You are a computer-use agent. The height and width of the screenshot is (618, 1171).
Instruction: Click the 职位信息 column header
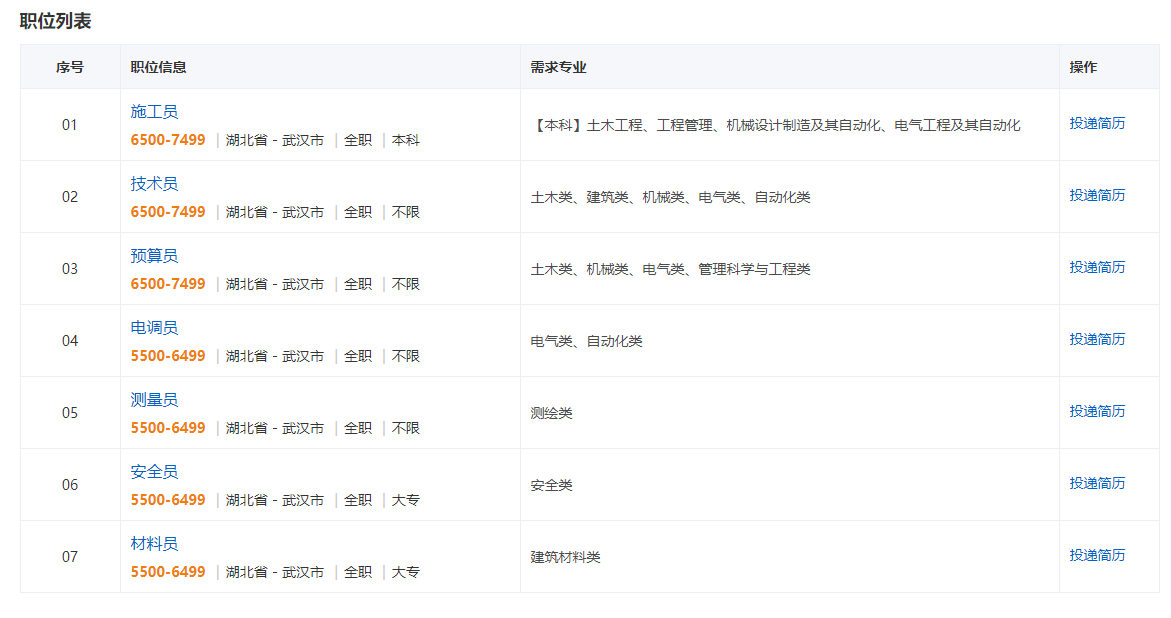158,67
